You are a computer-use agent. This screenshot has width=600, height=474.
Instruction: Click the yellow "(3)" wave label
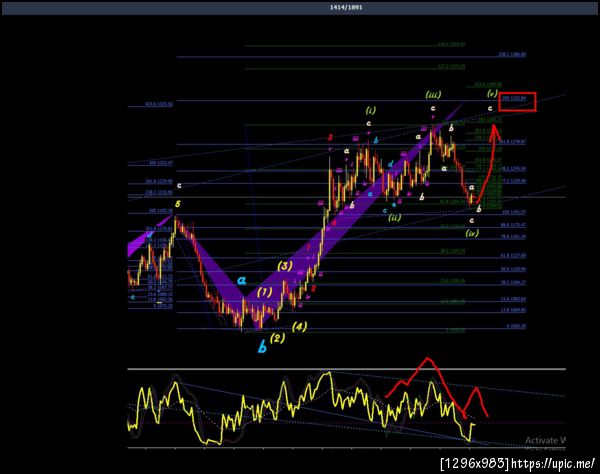285,266
